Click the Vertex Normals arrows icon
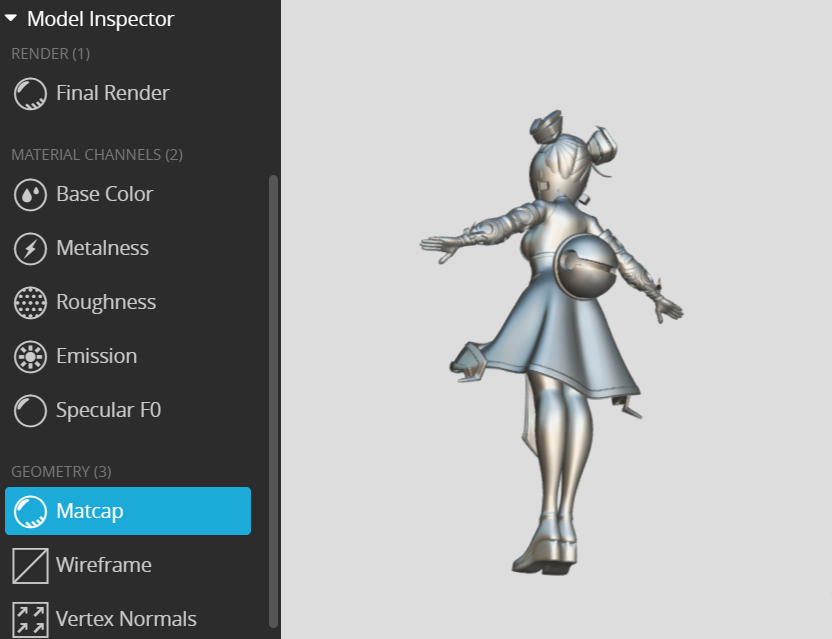Image resolution: width=832 pixels, height=639 pixels. (30, 619)
